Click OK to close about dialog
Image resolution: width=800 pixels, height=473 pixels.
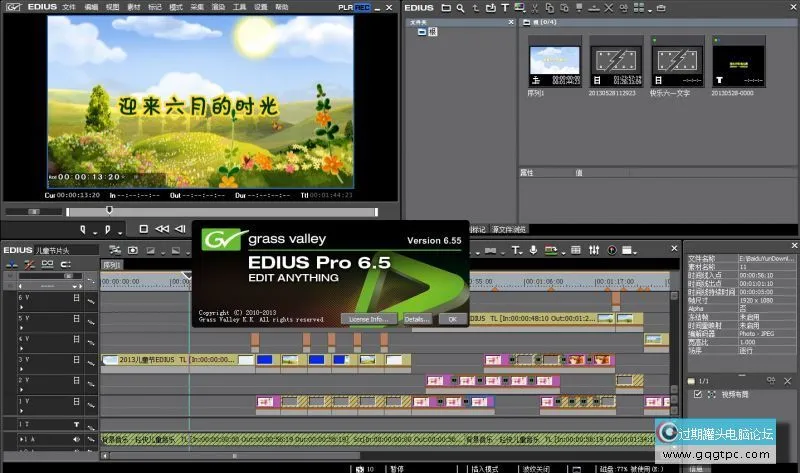pos(452,319)
